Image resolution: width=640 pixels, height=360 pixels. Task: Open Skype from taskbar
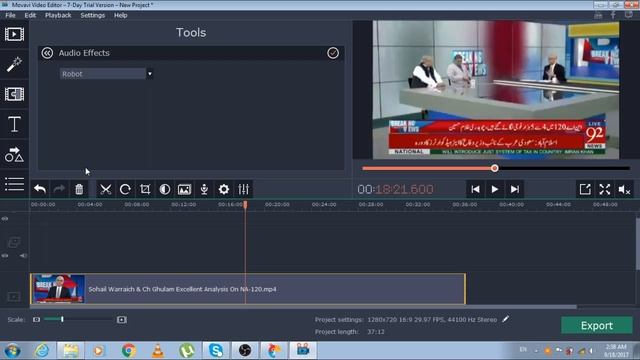point(216,351)
